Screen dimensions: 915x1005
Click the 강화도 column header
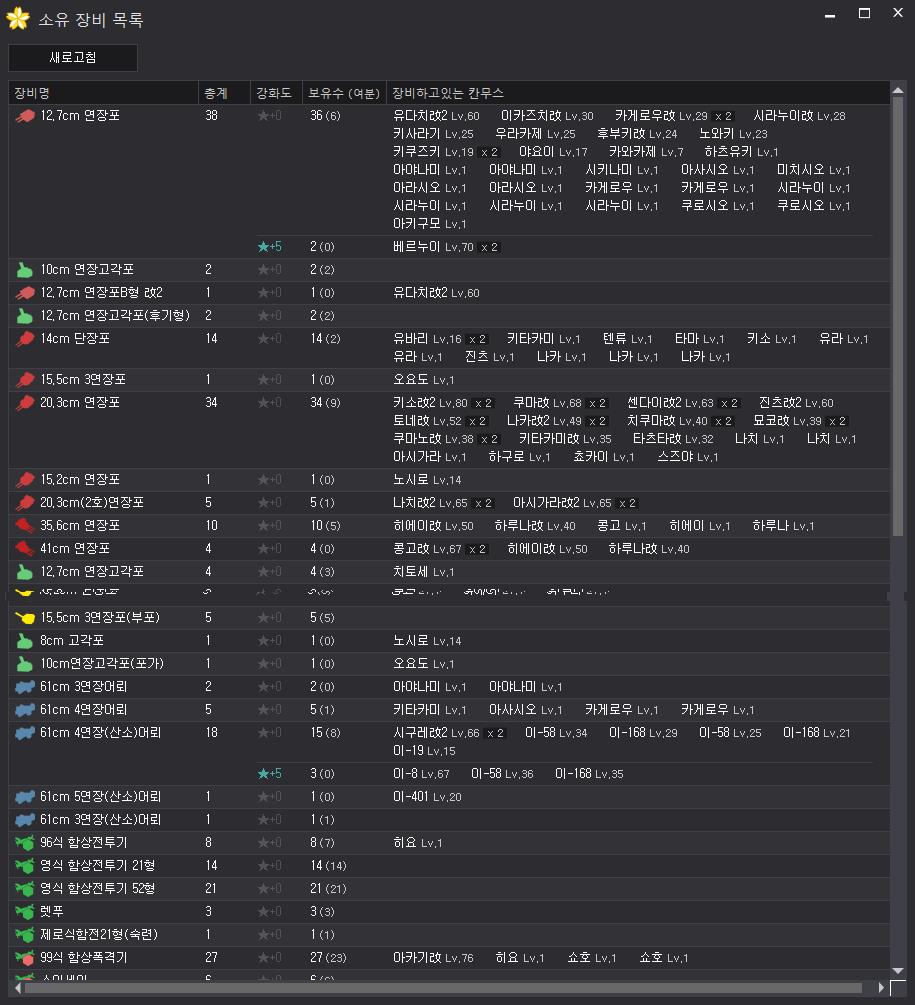275,93
